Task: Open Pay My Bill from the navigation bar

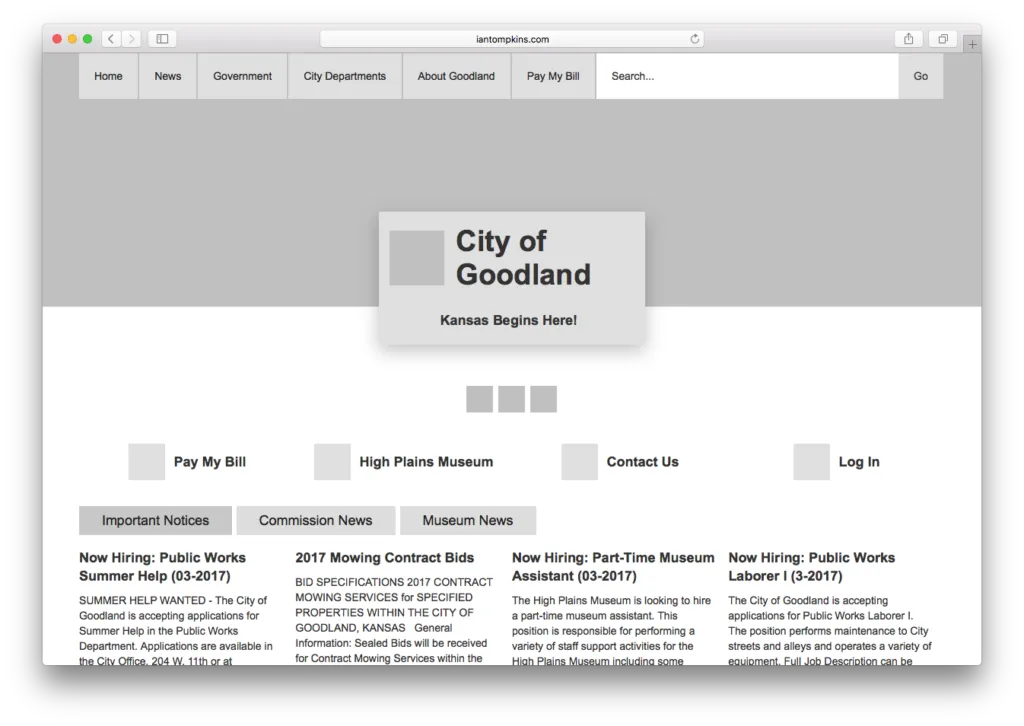Action: coord(552,75)
